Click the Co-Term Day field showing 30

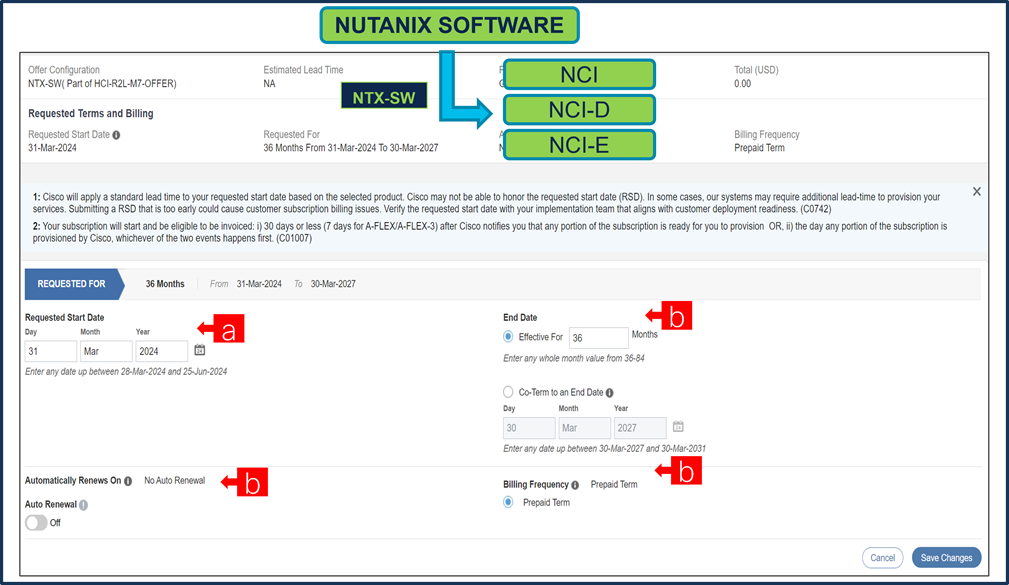pos(529,428)
